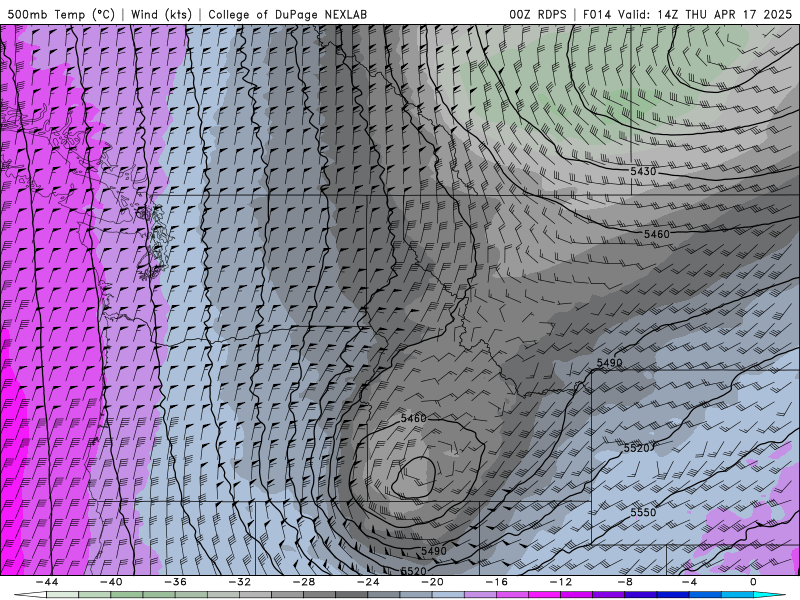Click the -20 colorbar value
The height and width of the screenshot is (600, 800).
click(432, 582)
